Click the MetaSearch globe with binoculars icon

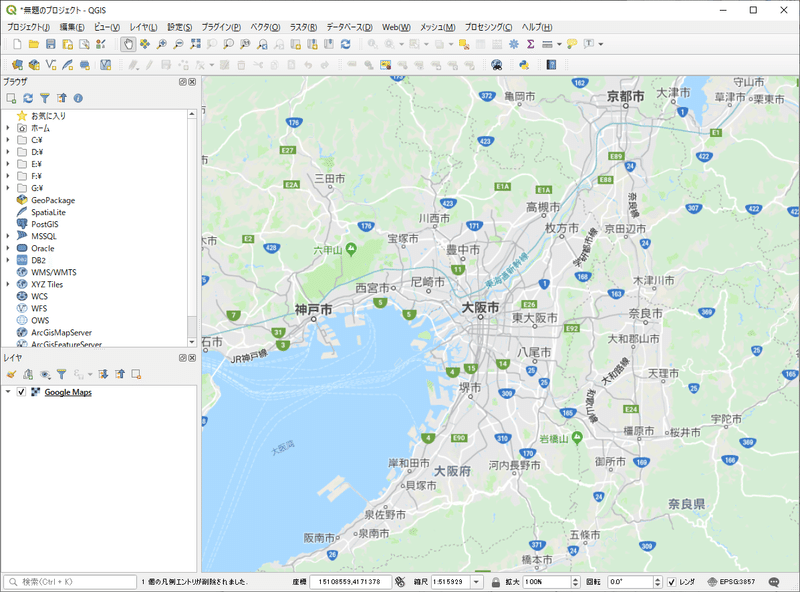coord(496,65)
